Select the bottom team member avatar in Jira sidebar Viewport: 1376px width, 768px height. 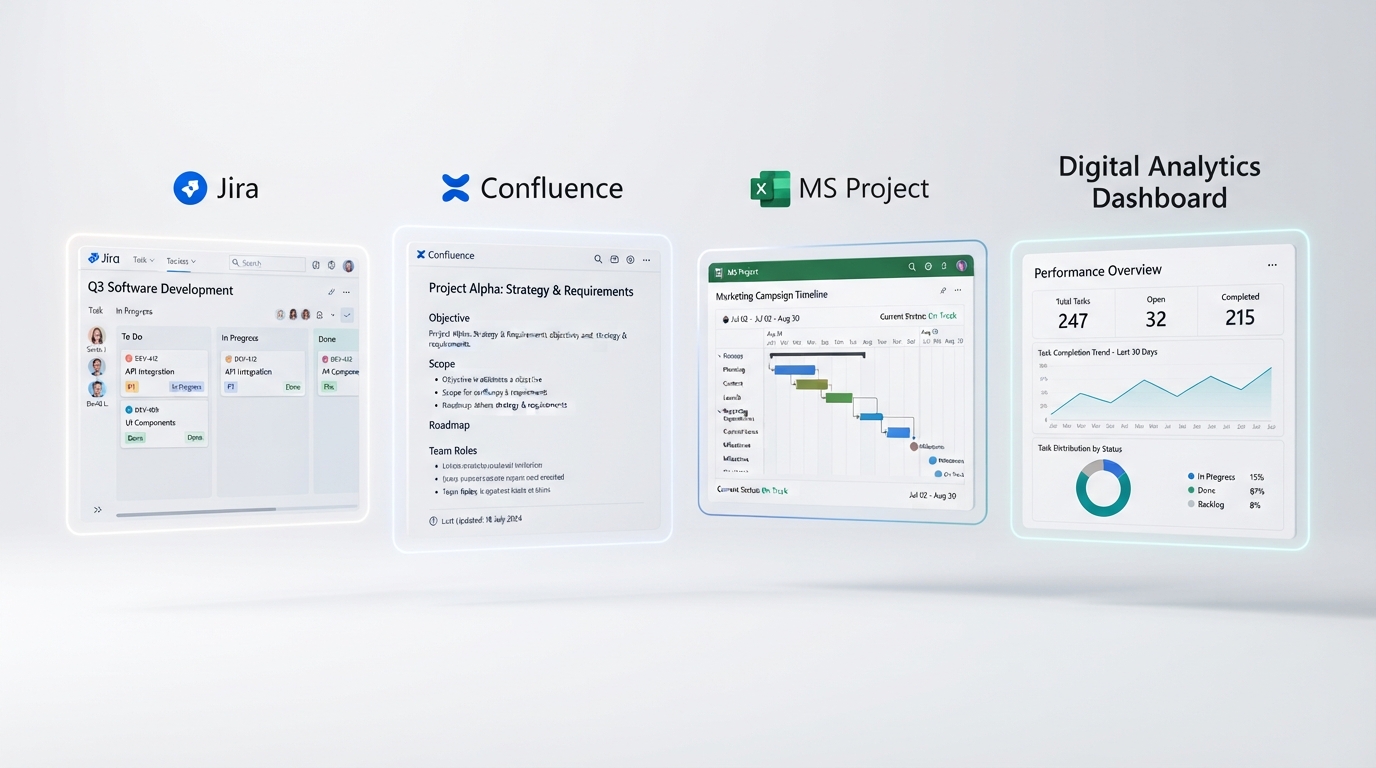(97, 389)
